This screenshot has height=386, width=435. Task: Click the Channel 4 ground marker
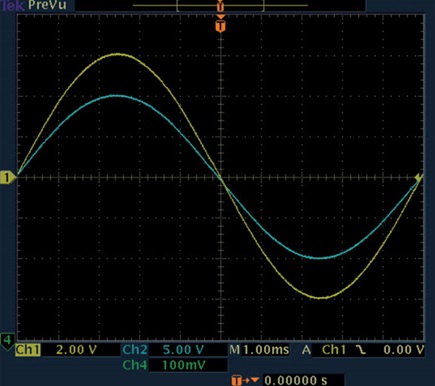coord(7,342)
